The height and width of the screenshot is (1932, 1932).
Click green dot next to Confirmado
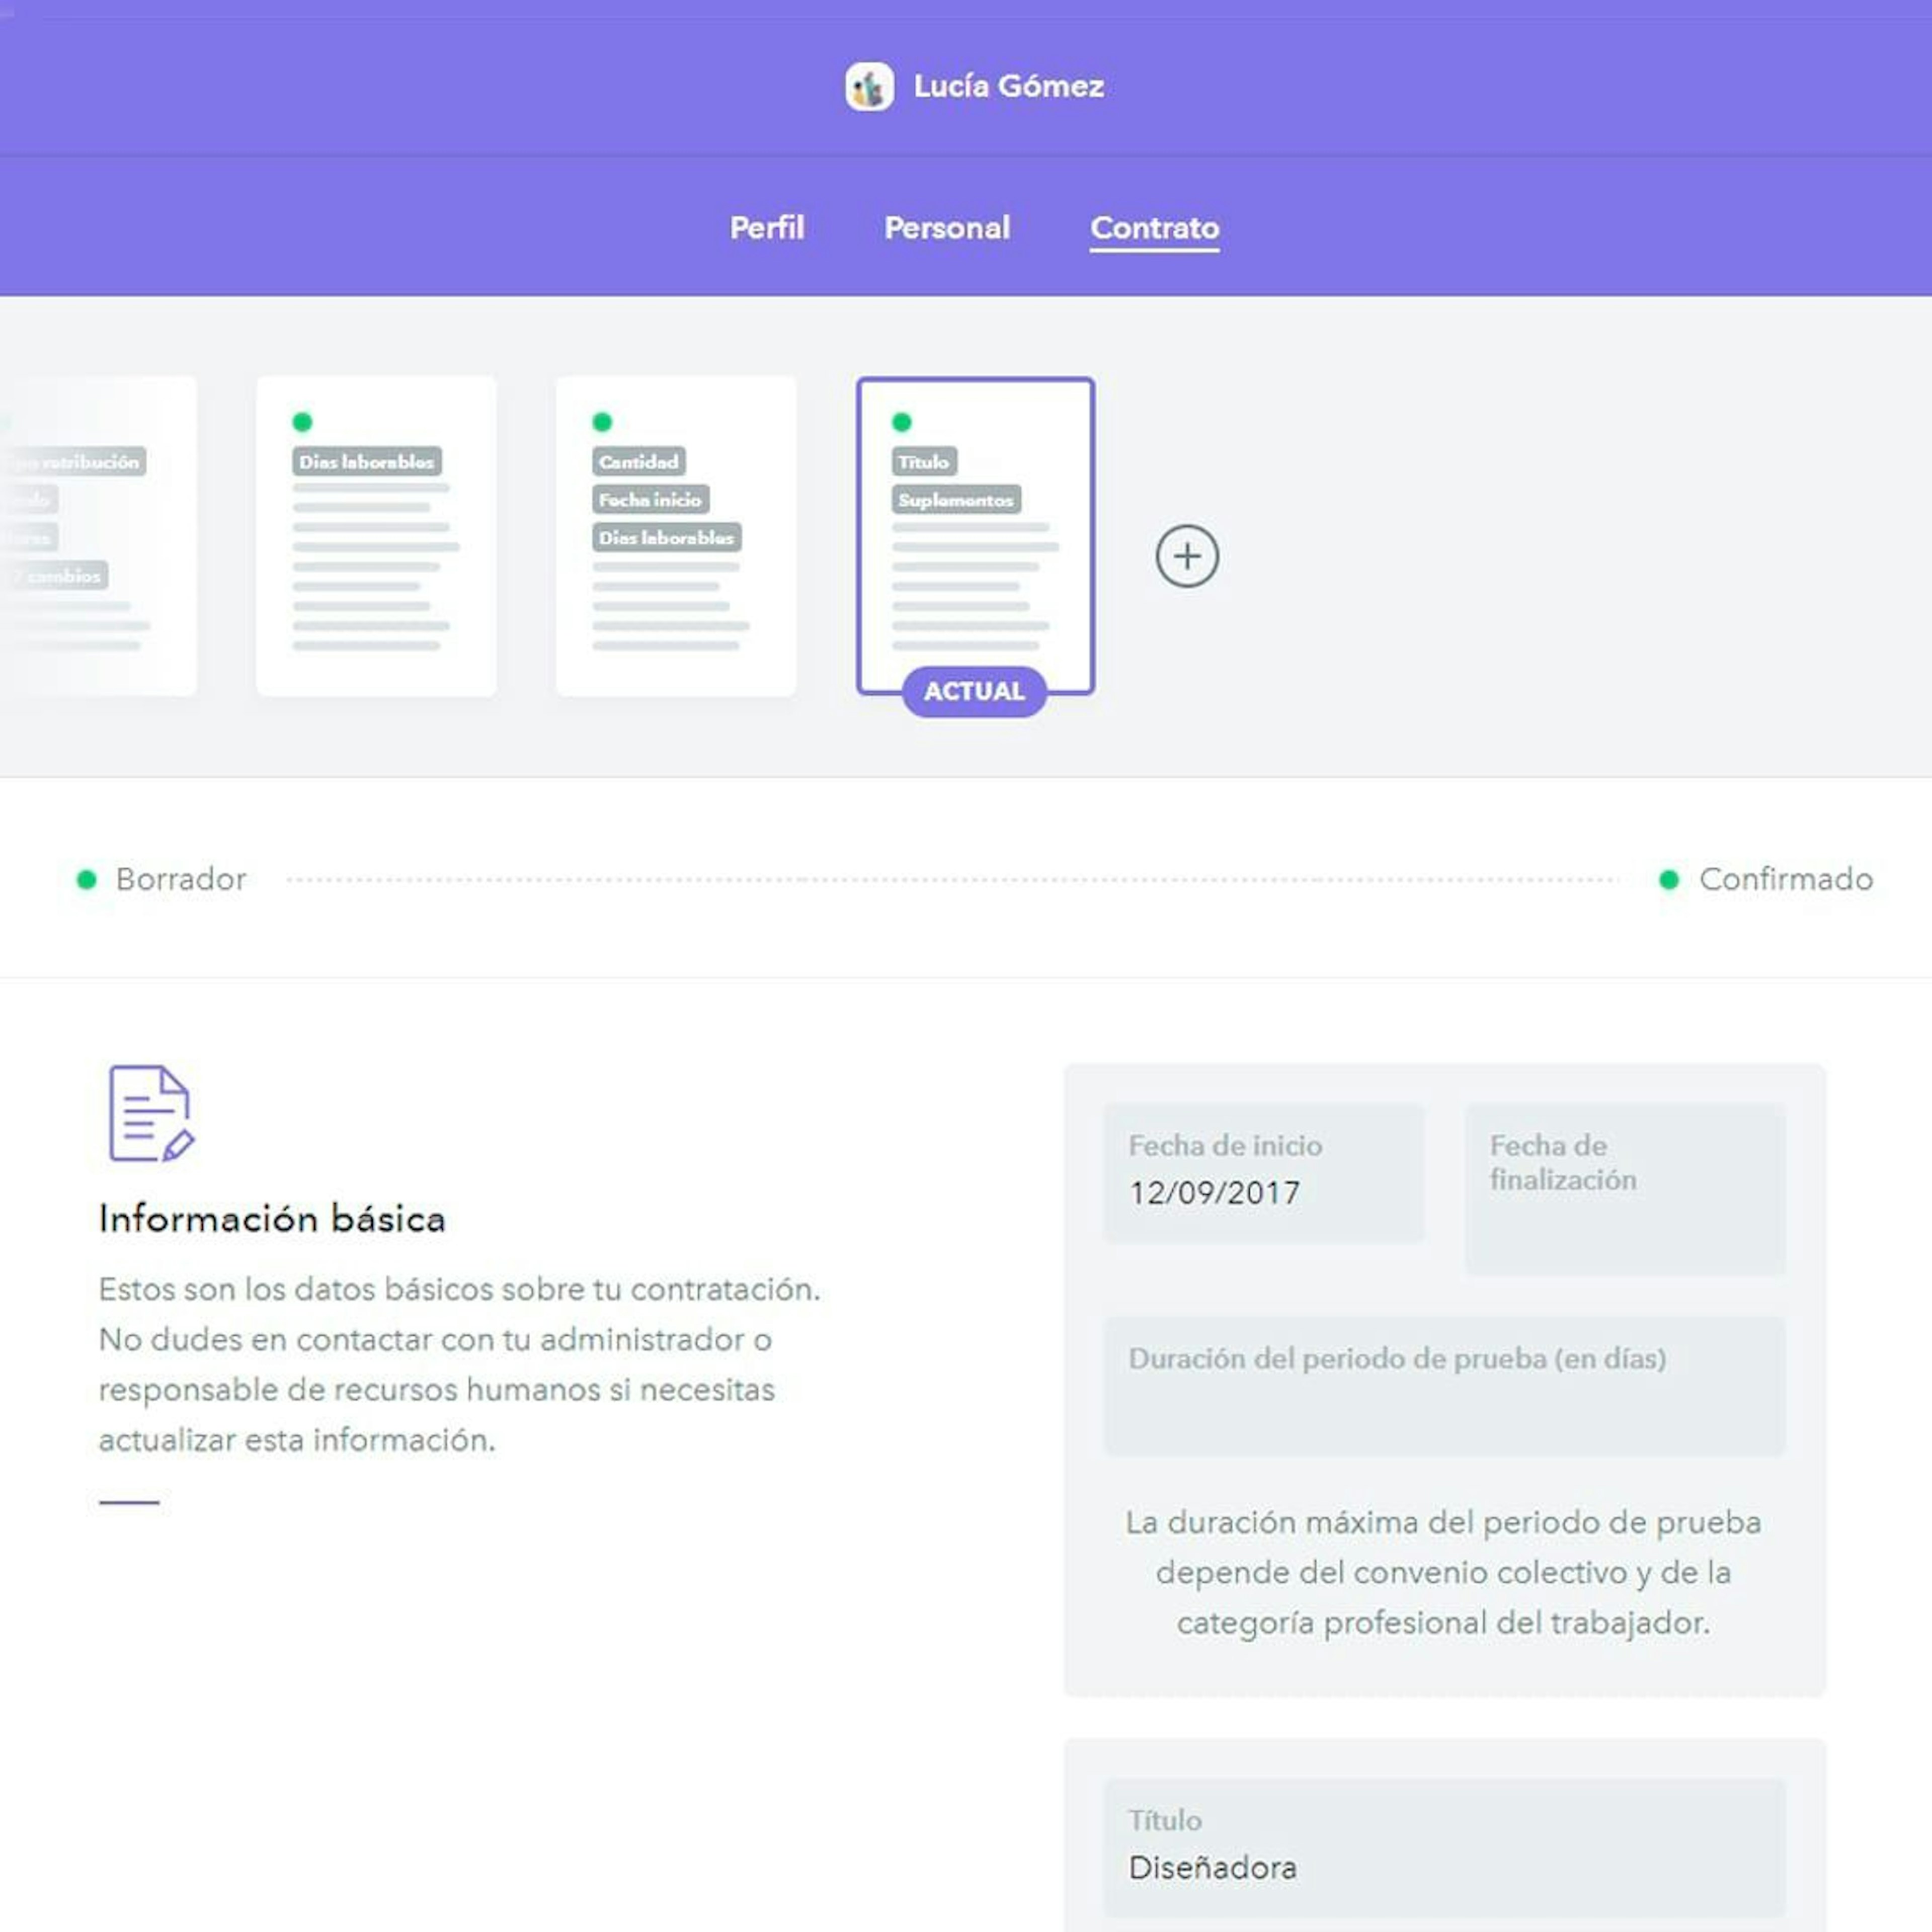1669,879
